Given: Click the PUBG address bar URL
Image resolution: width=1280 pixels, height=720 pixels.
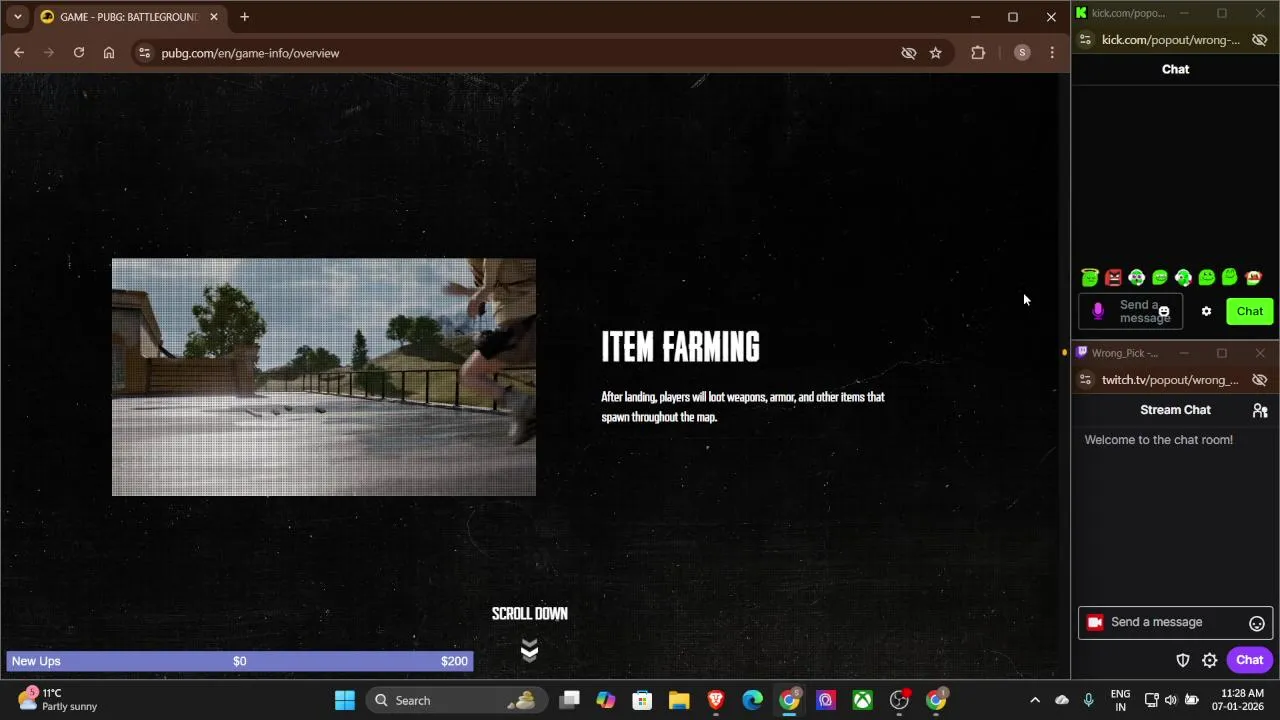Looking at the screenshot, I should [250, 53].
